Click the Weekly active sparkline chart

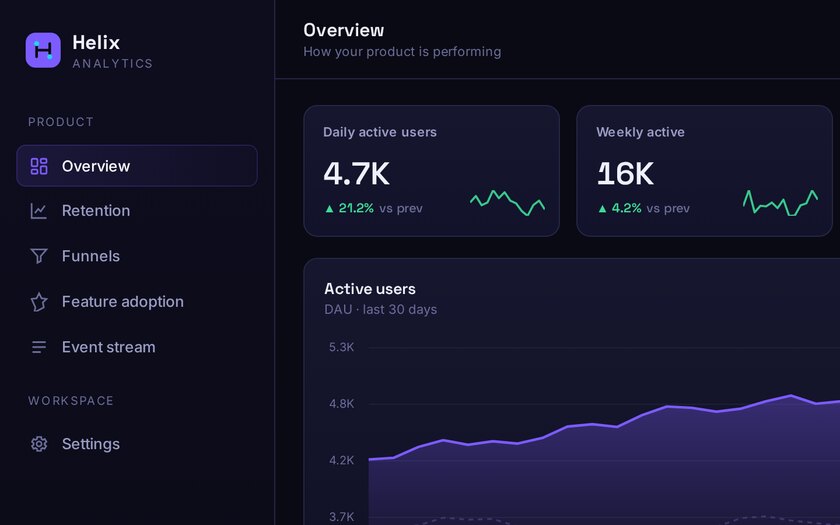coord(780,202)
